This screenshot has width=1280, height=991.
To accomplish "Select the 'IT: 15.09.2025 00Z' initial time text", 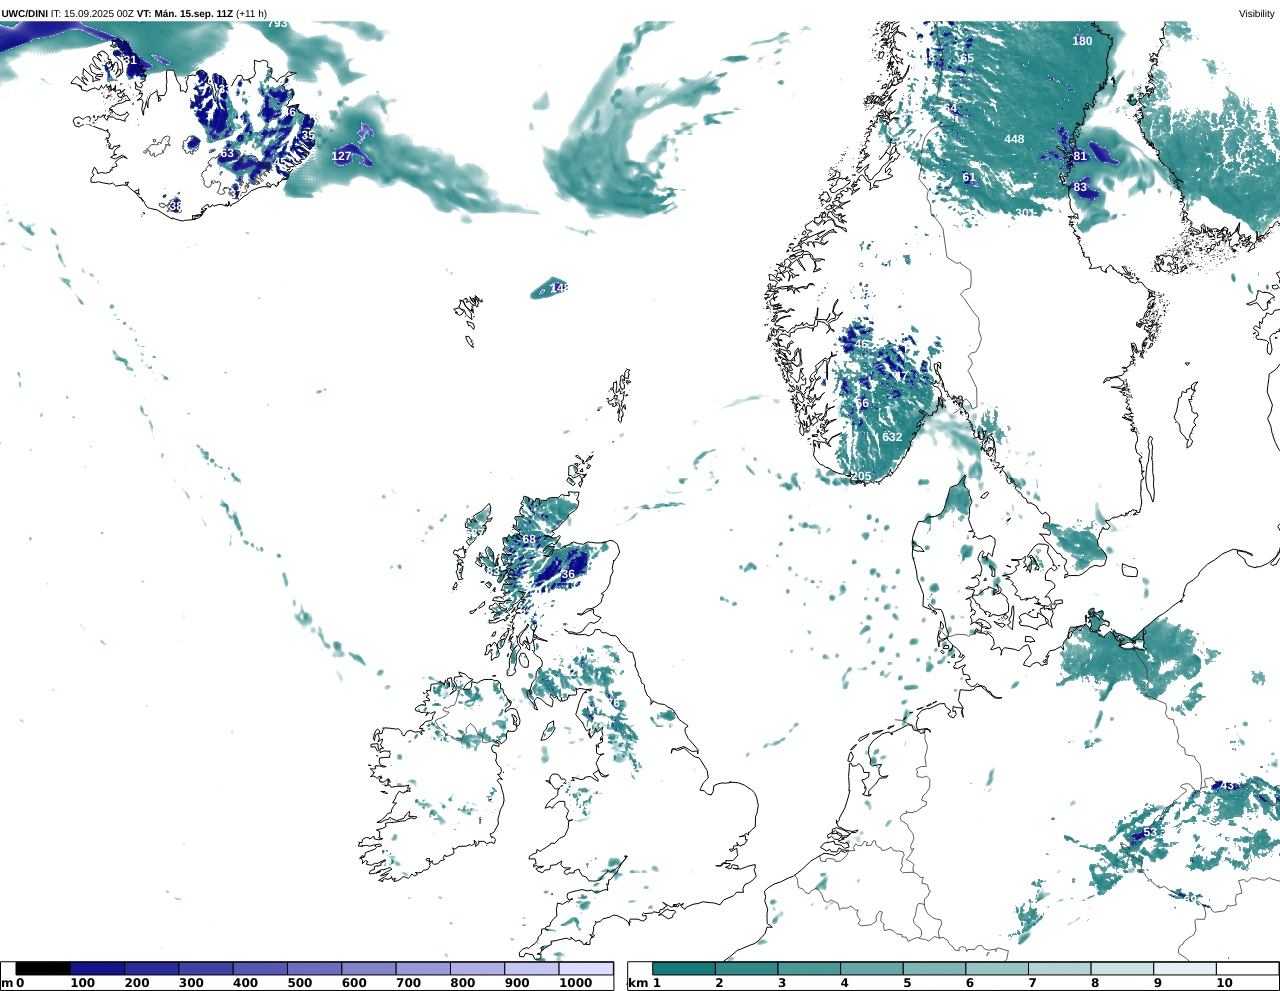I will [x=93, y=13].
